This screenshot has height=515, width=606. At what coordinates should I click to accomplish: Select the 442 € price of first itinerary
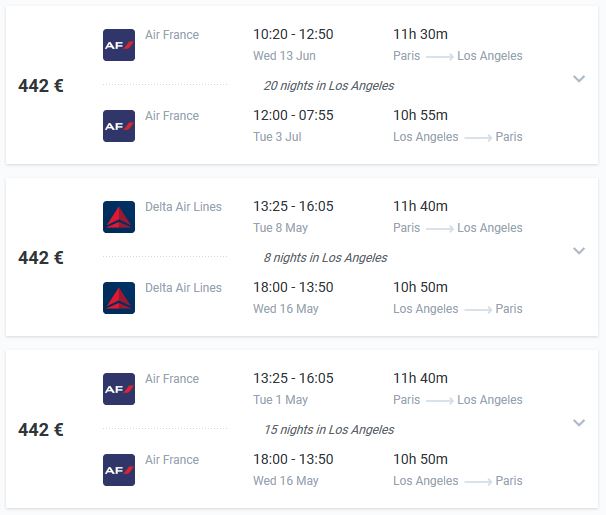pyautogui.click(x=41, y=86)
